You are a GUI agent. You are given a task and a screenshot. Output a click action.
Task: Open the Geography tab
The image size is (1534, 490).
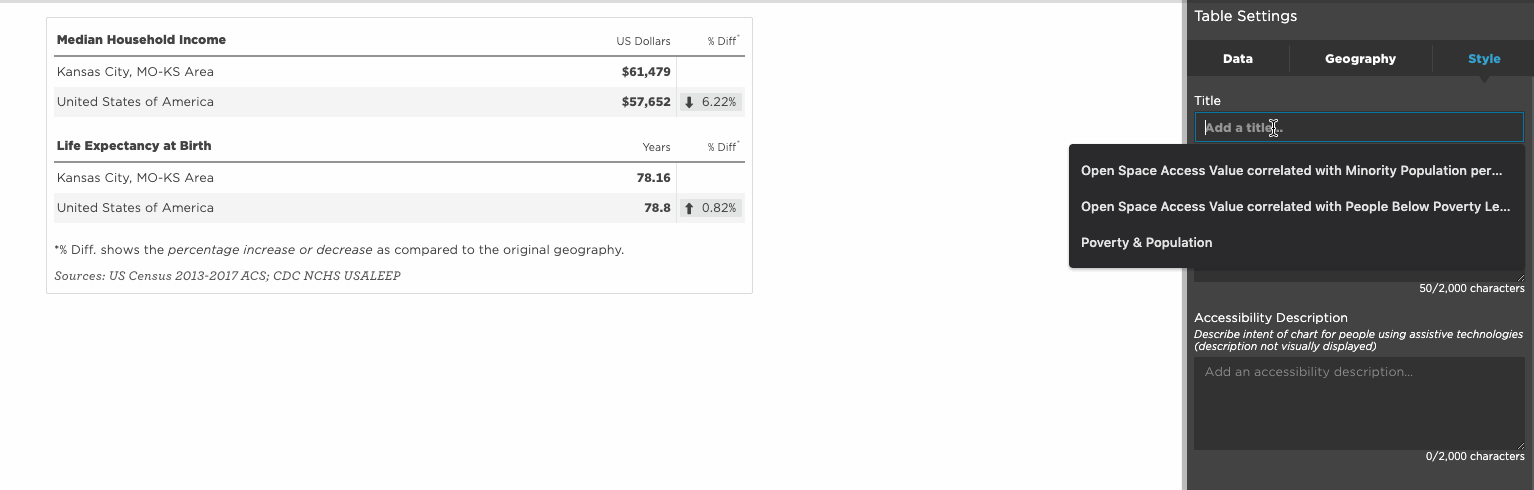[x=1360, y=59]
